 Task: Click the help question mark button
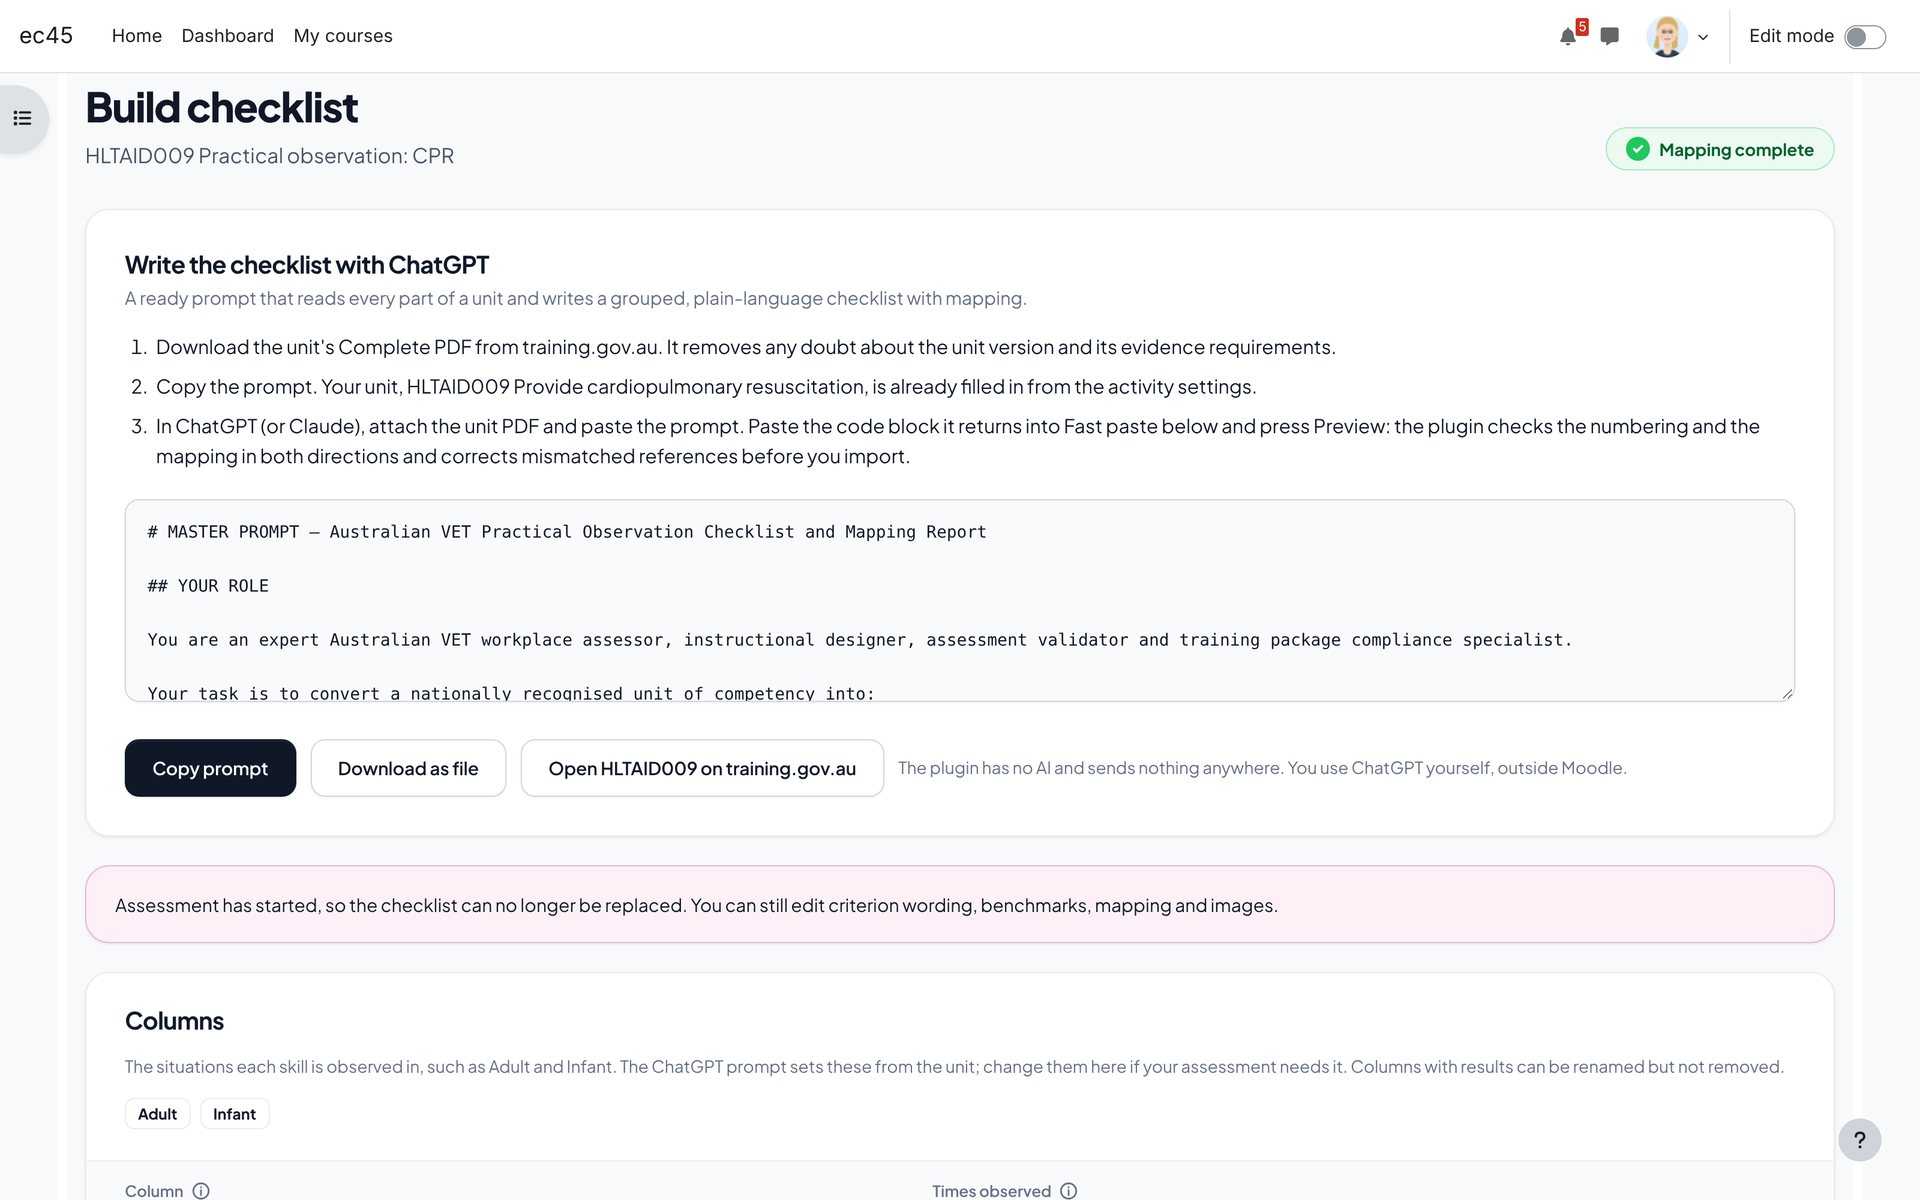(1859, 1139)
